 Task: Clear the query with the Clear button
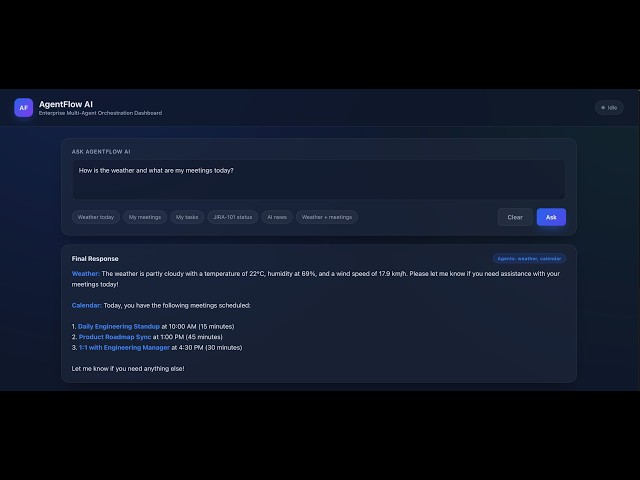click(x=515, y=217)
